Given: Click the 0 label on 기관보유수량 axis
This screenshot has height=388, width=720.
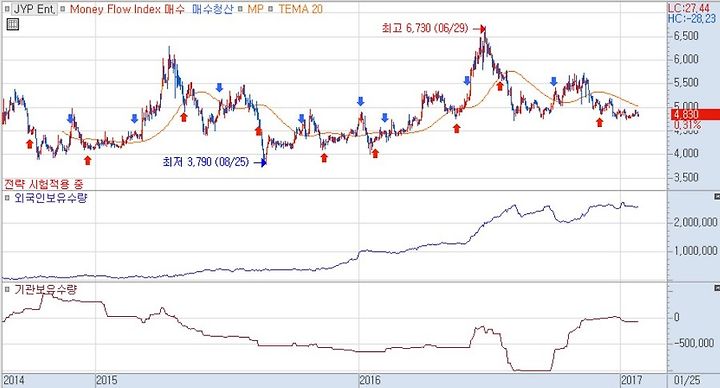Looking at the screenshot, I should [676, 317].
